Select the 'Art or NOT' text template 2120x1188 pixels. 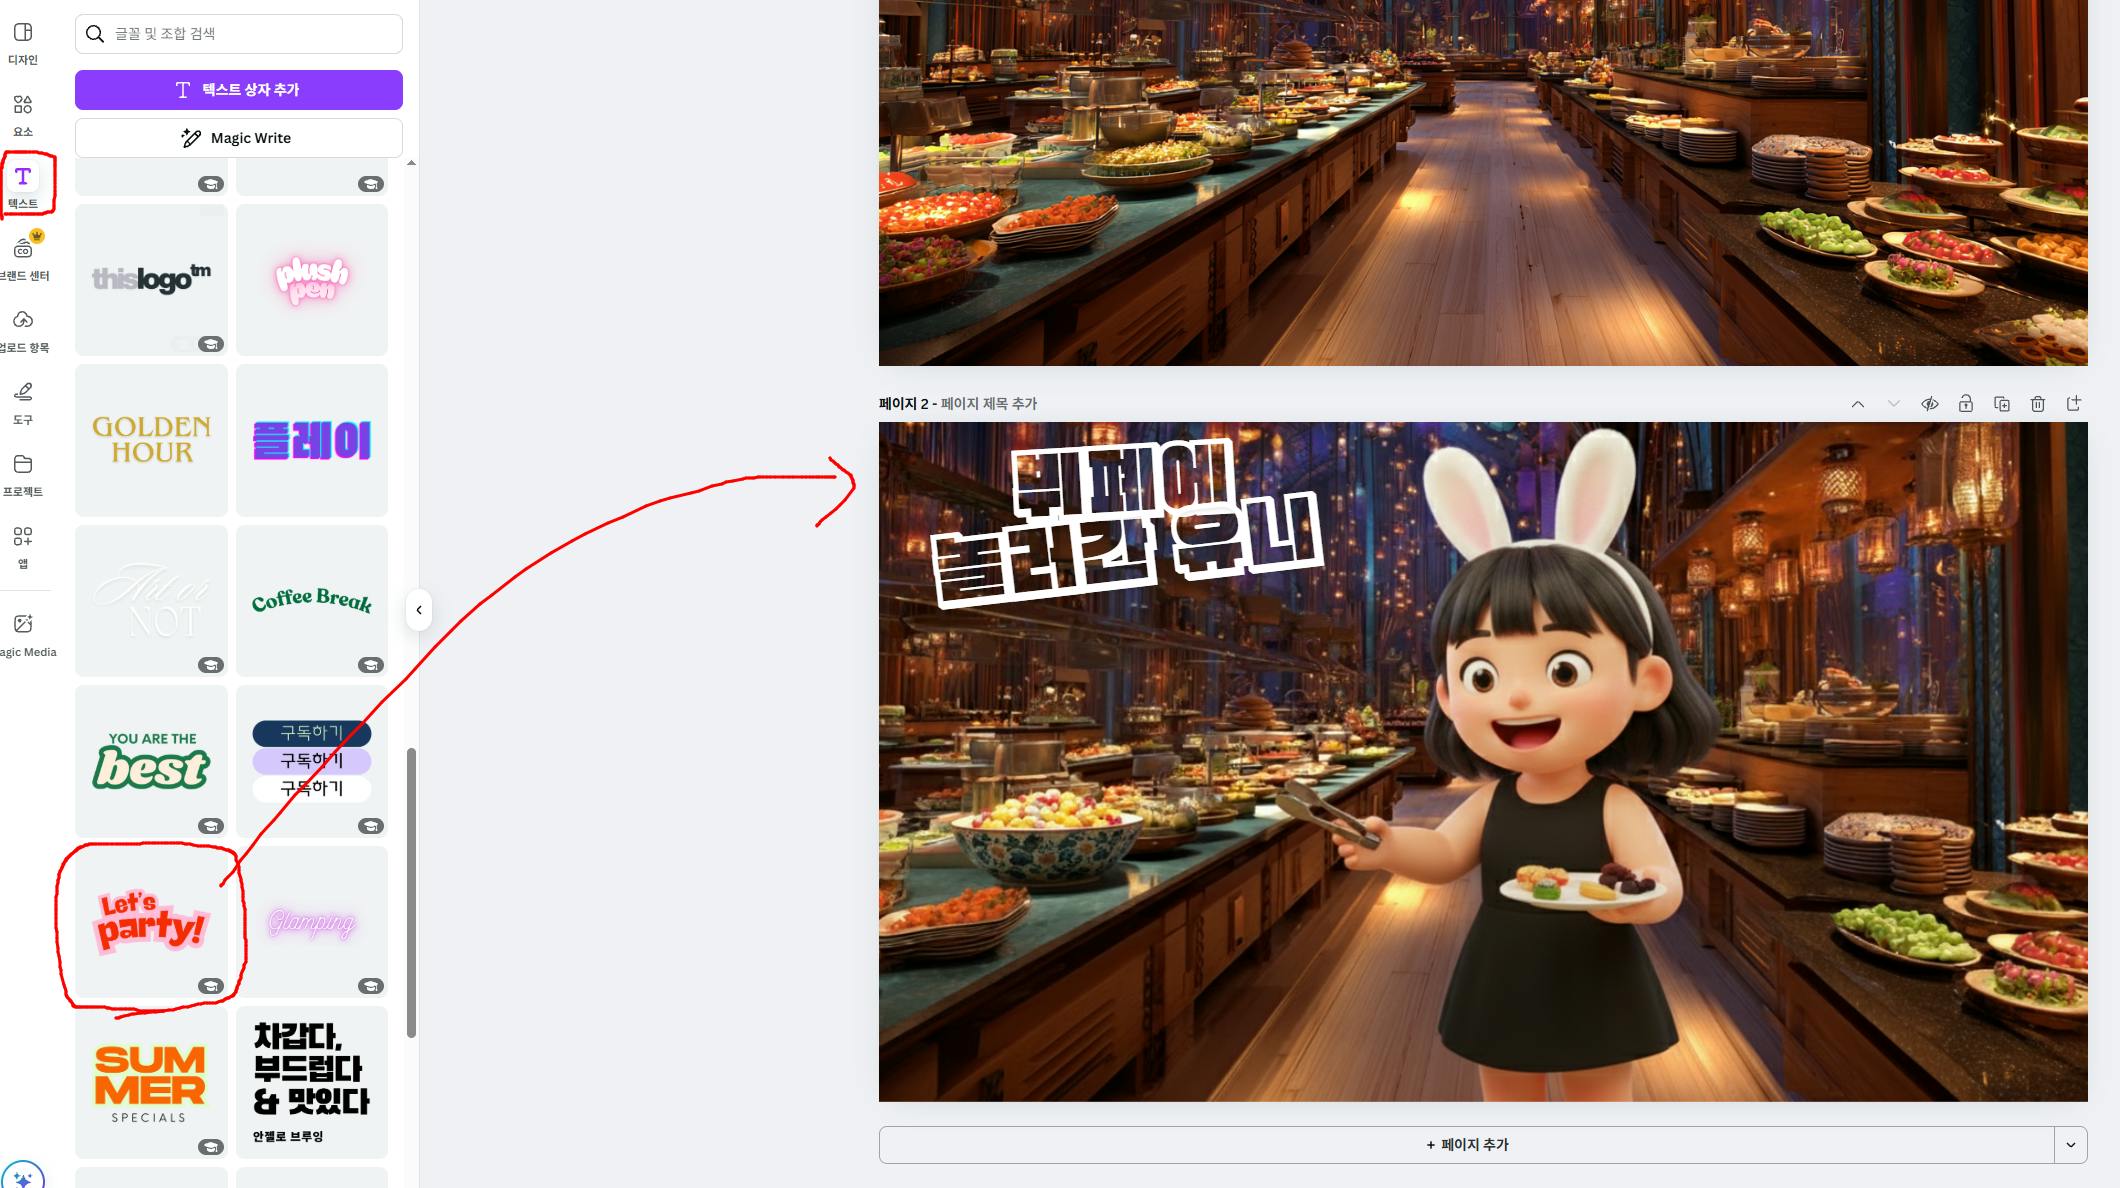click(151, 601)
